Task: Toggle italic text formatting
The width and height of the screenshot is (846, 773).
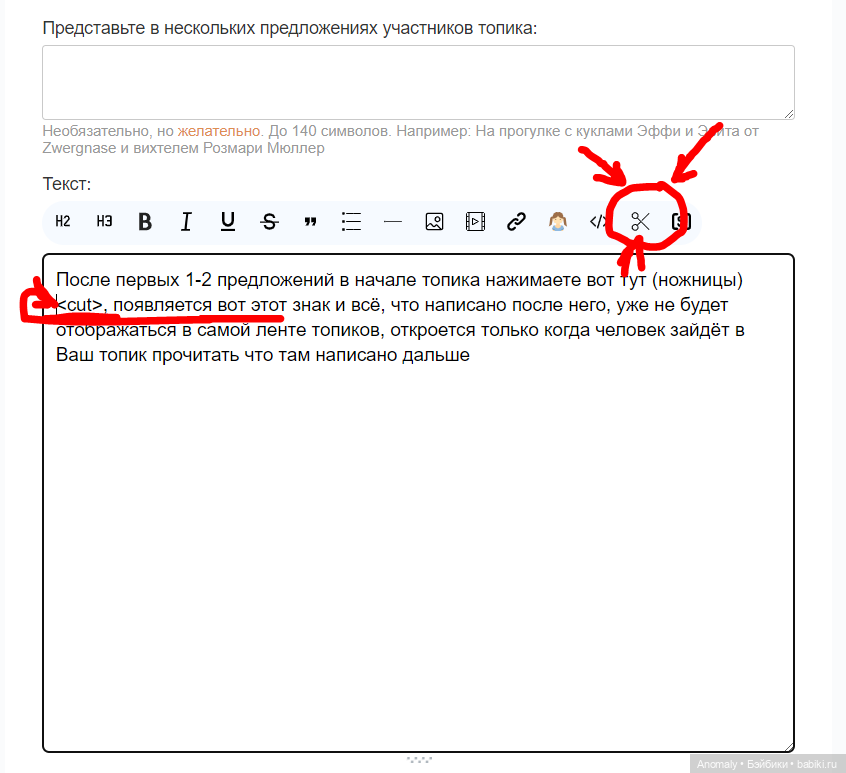Action: pos(186,222)
